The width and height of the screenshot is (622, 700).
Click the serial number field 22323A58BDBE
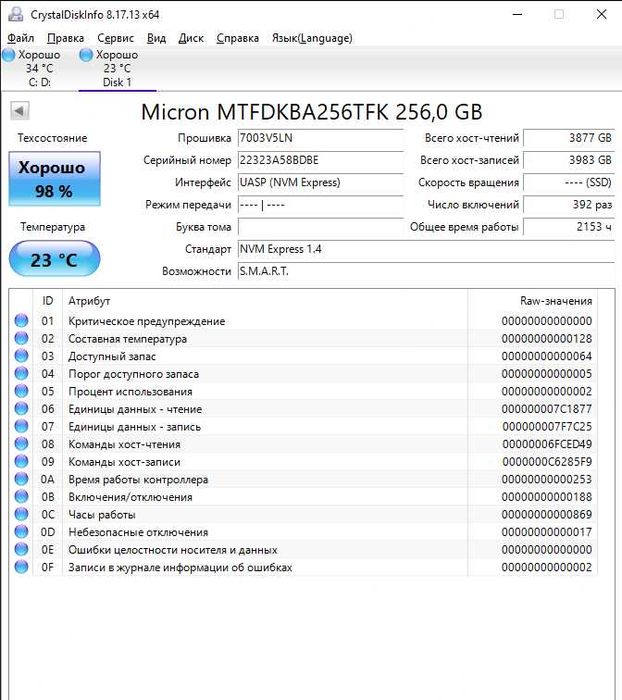tap(321, 160)
